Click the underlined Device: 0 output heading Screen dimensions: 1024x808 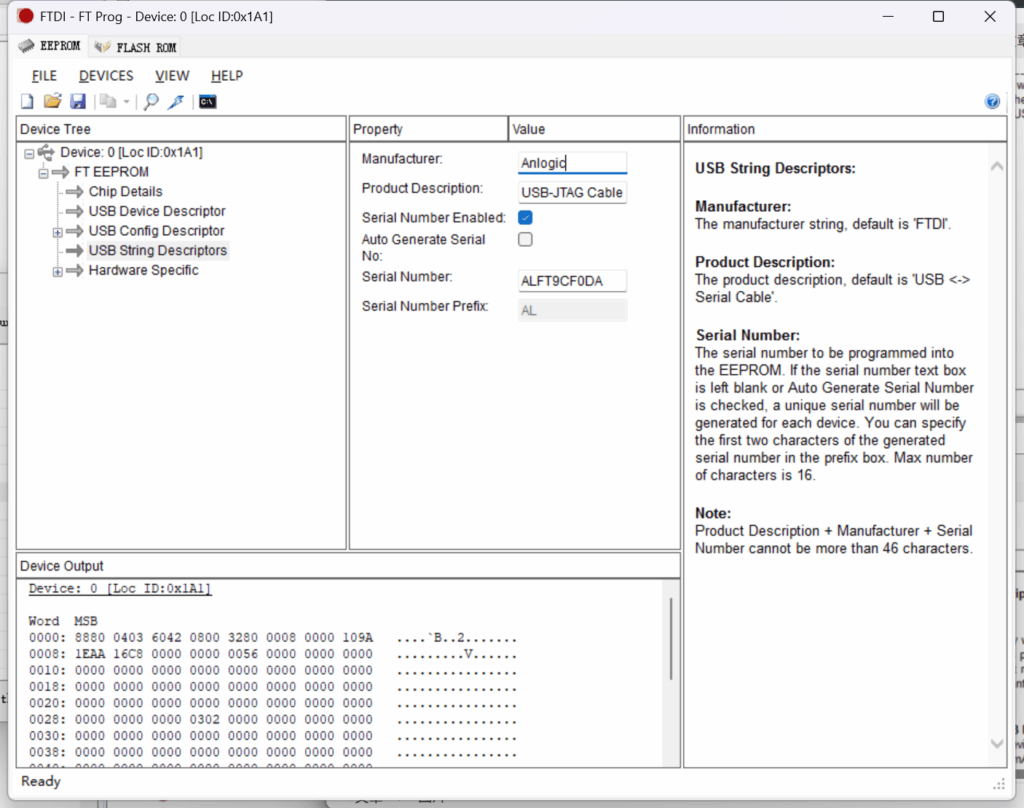click(x=120, y=589)
